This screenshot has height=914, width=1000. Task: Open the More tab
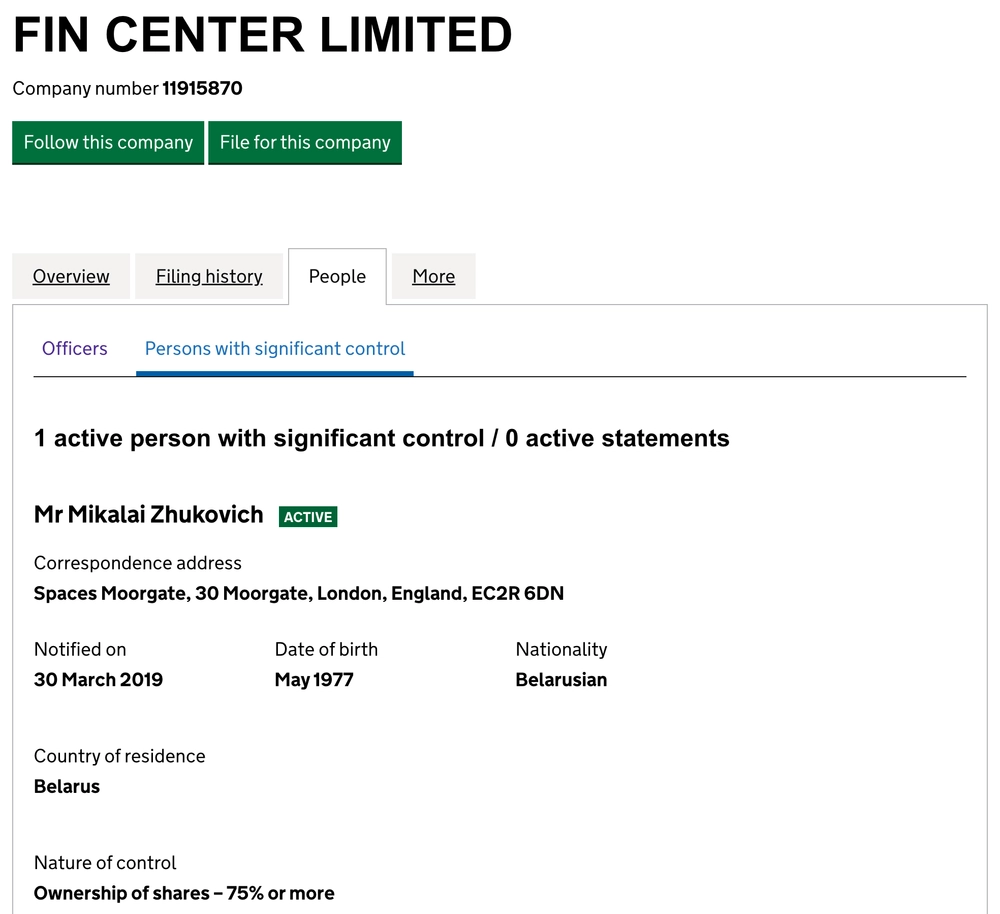(x=433, y=276)
